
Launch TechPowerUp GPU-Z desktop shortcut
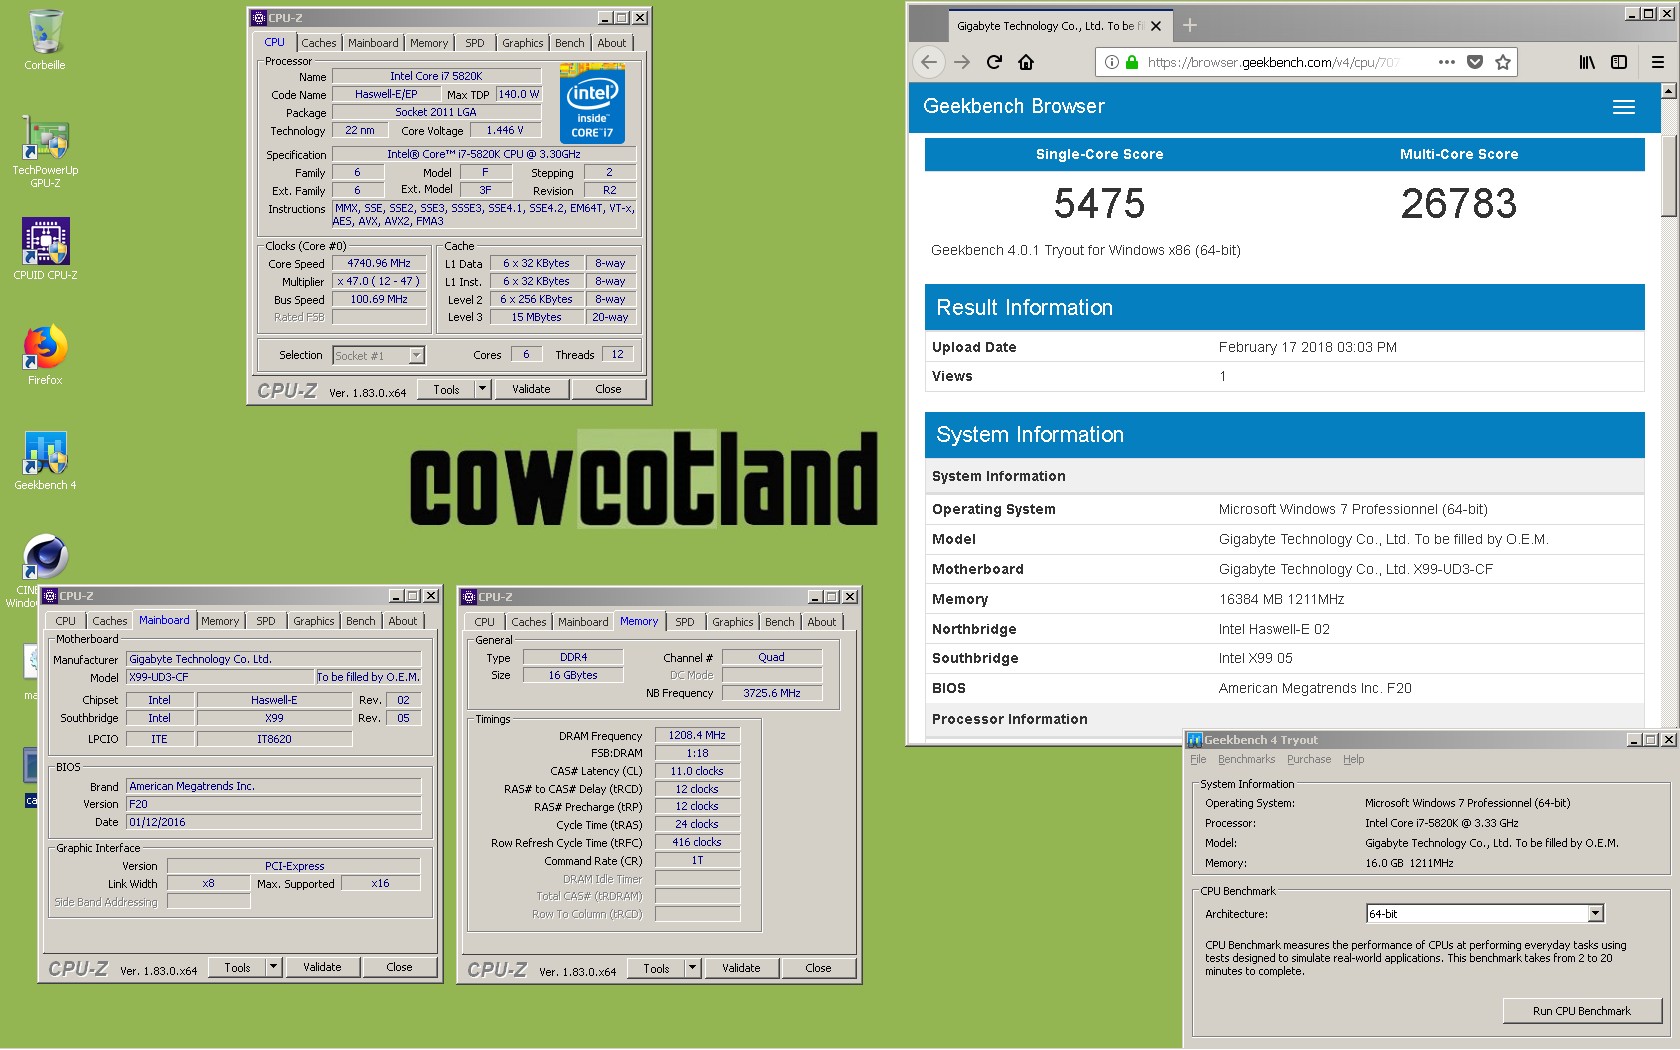pos(45,152)
